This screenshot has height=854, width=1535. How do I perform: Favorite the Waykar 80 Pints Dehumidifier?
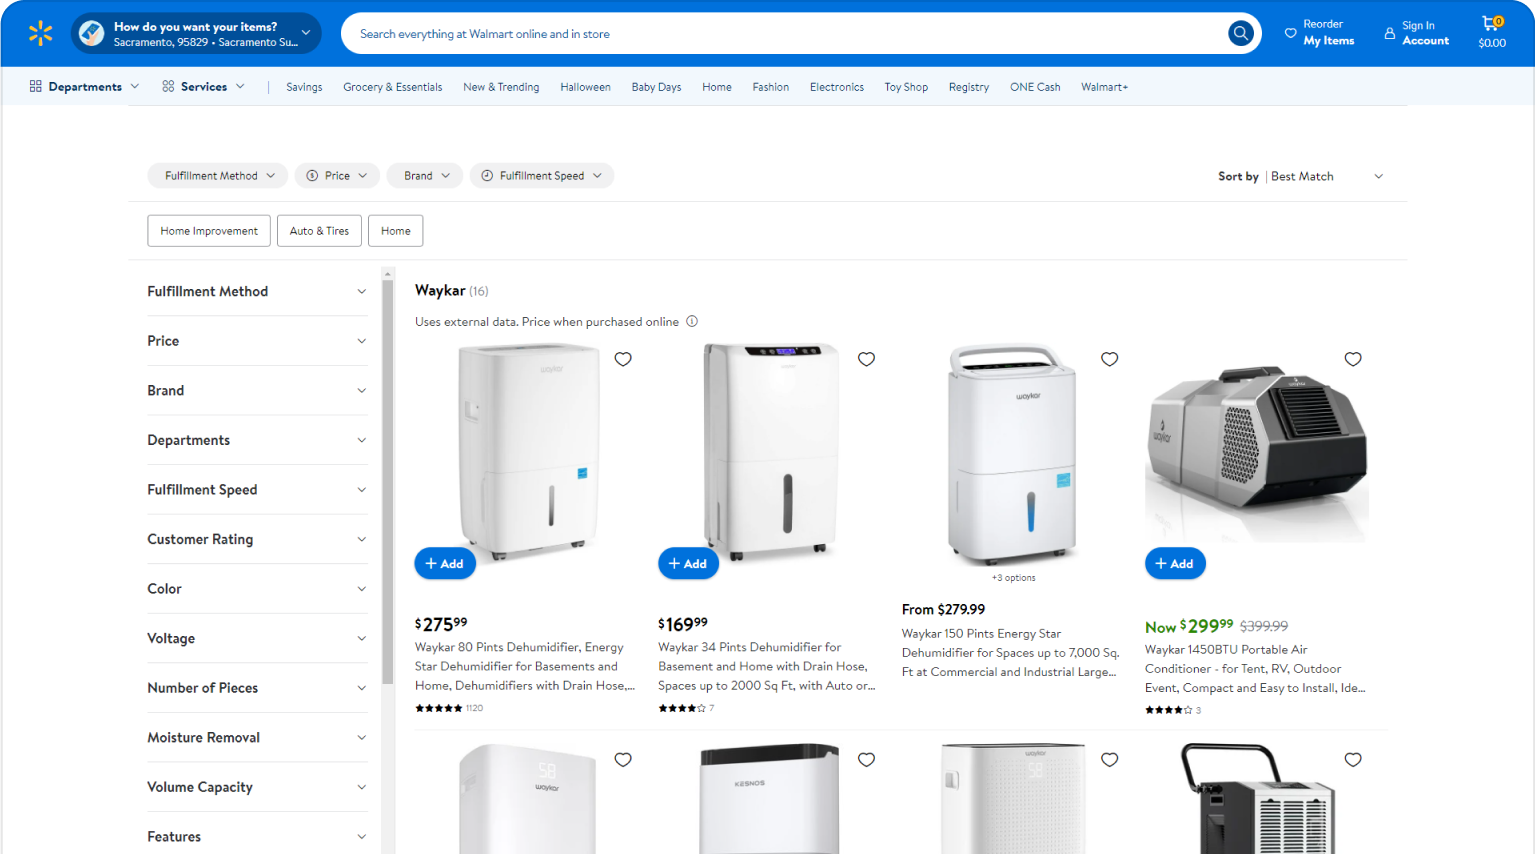tap(623, 359)
